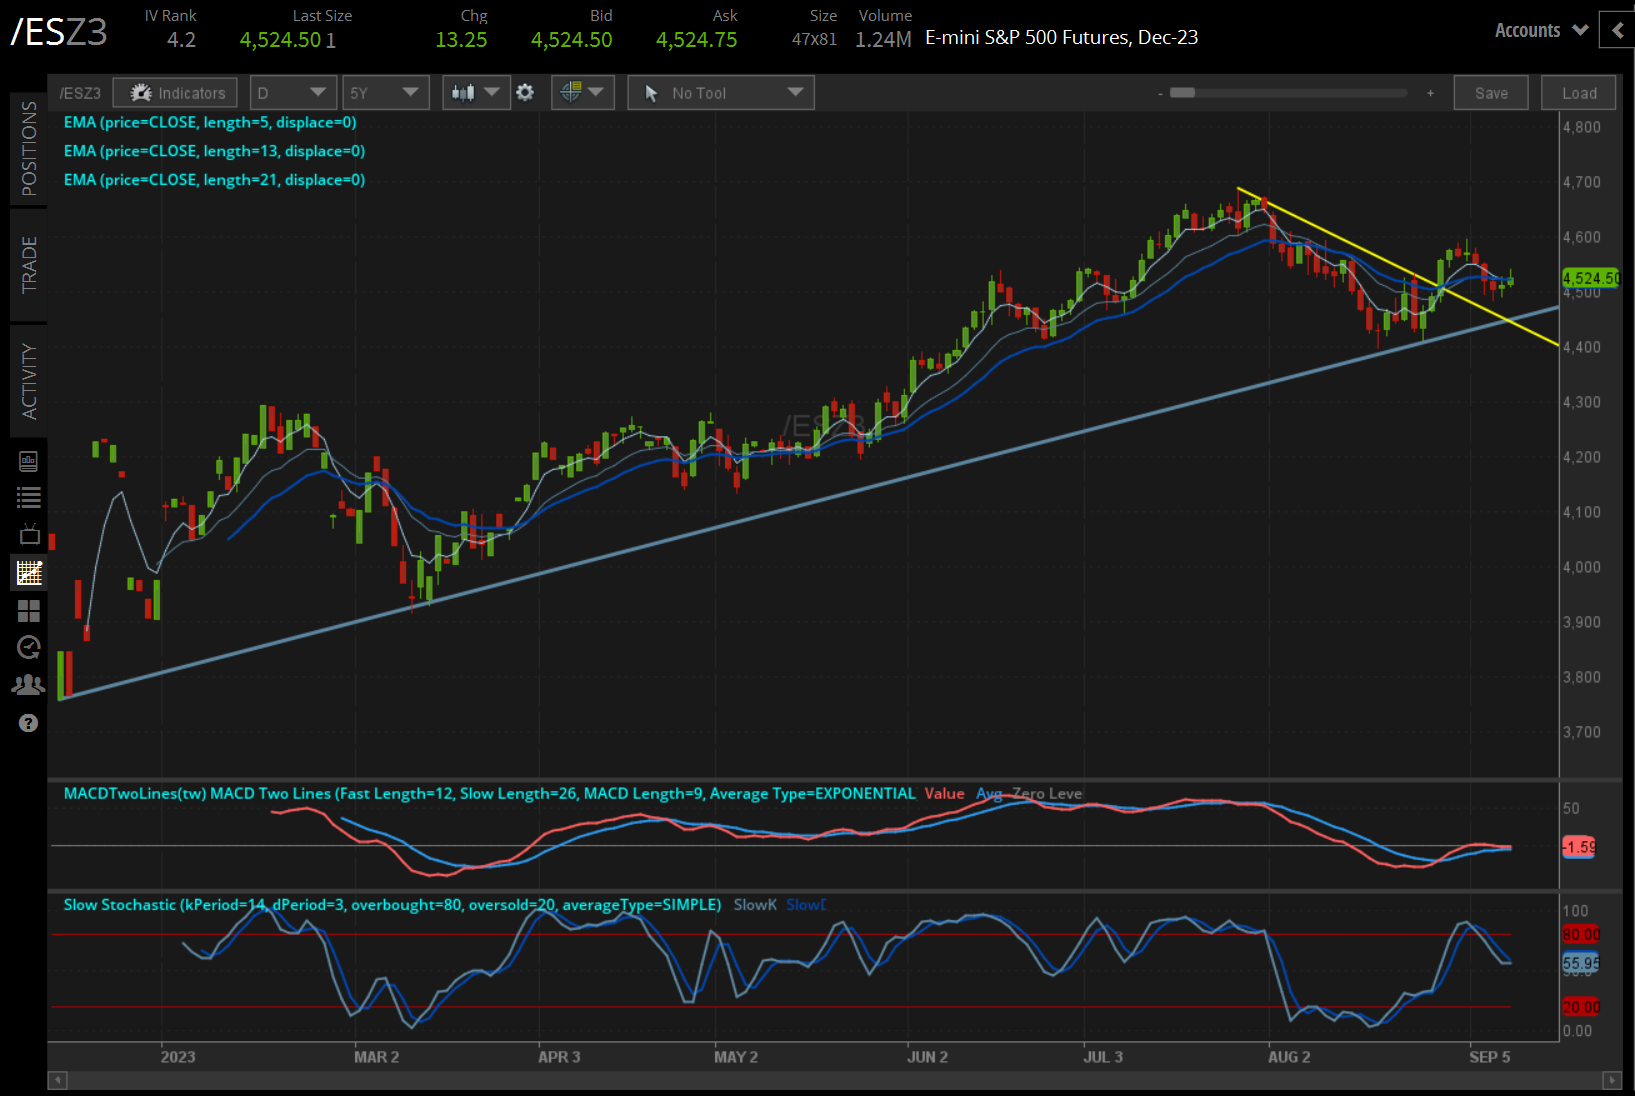Click the clock history sidebar icon

[28, 647]
